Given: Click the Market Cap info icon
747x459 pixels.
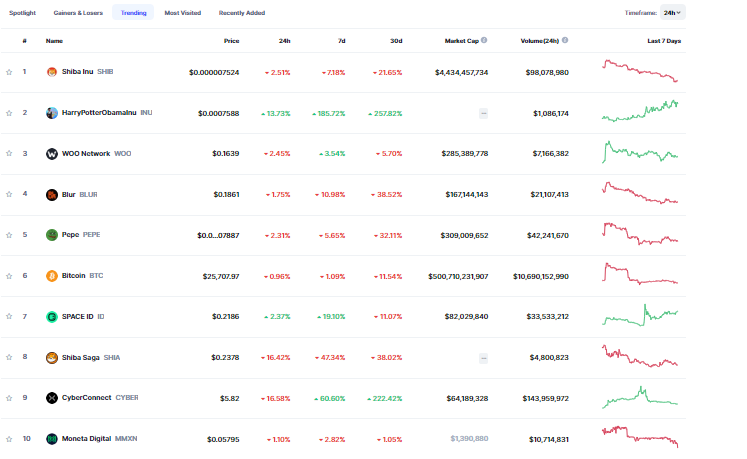Looking at the screenshot, I should point(484,41).
